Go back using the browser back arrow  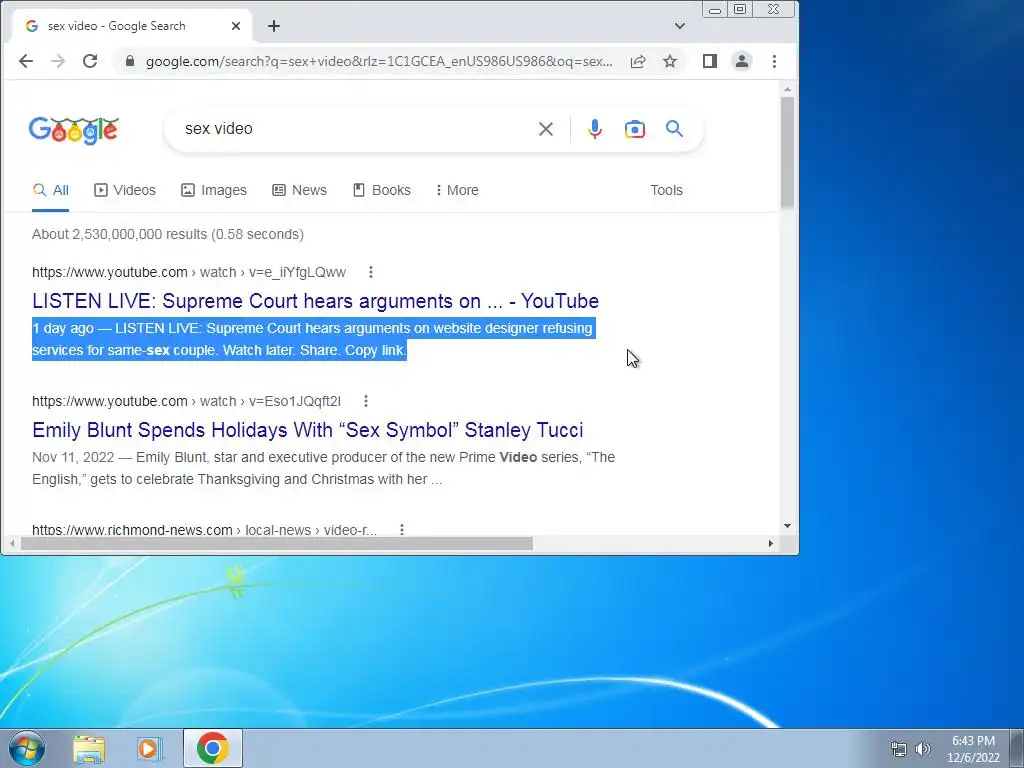pos(25,61)
